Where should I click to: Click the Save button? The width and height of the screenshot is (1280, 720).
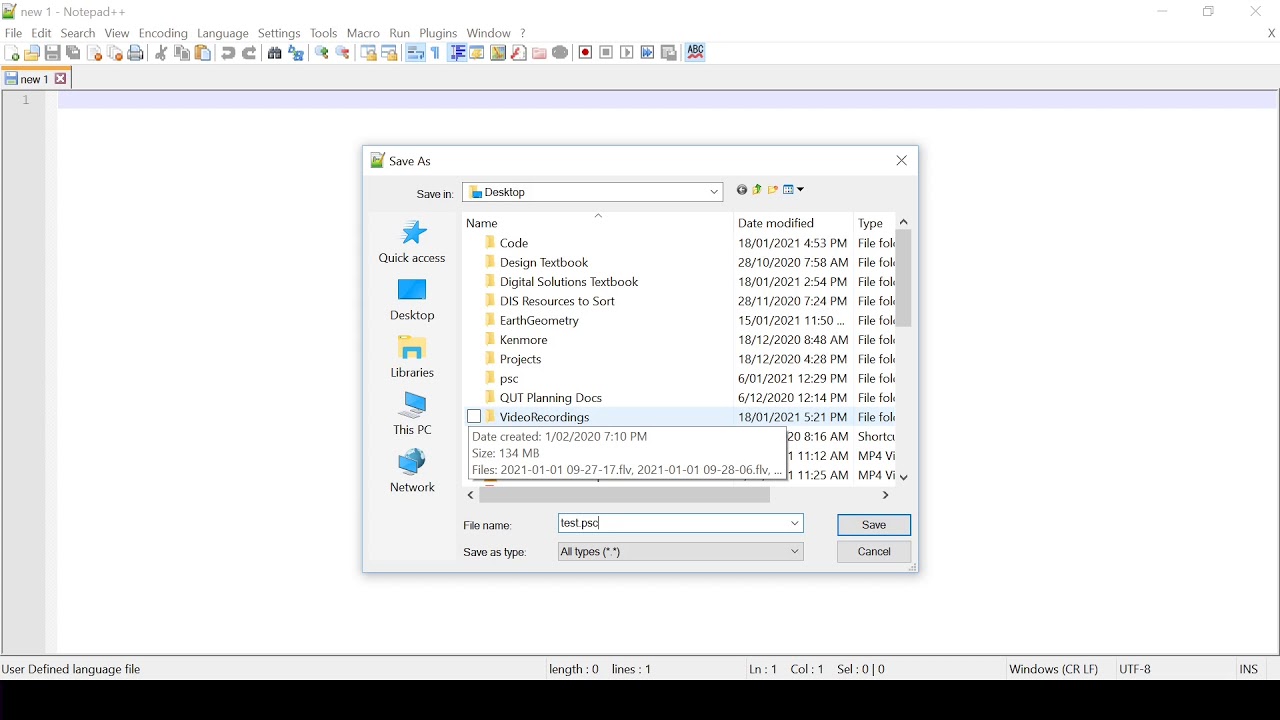click(x=875, y=525)
